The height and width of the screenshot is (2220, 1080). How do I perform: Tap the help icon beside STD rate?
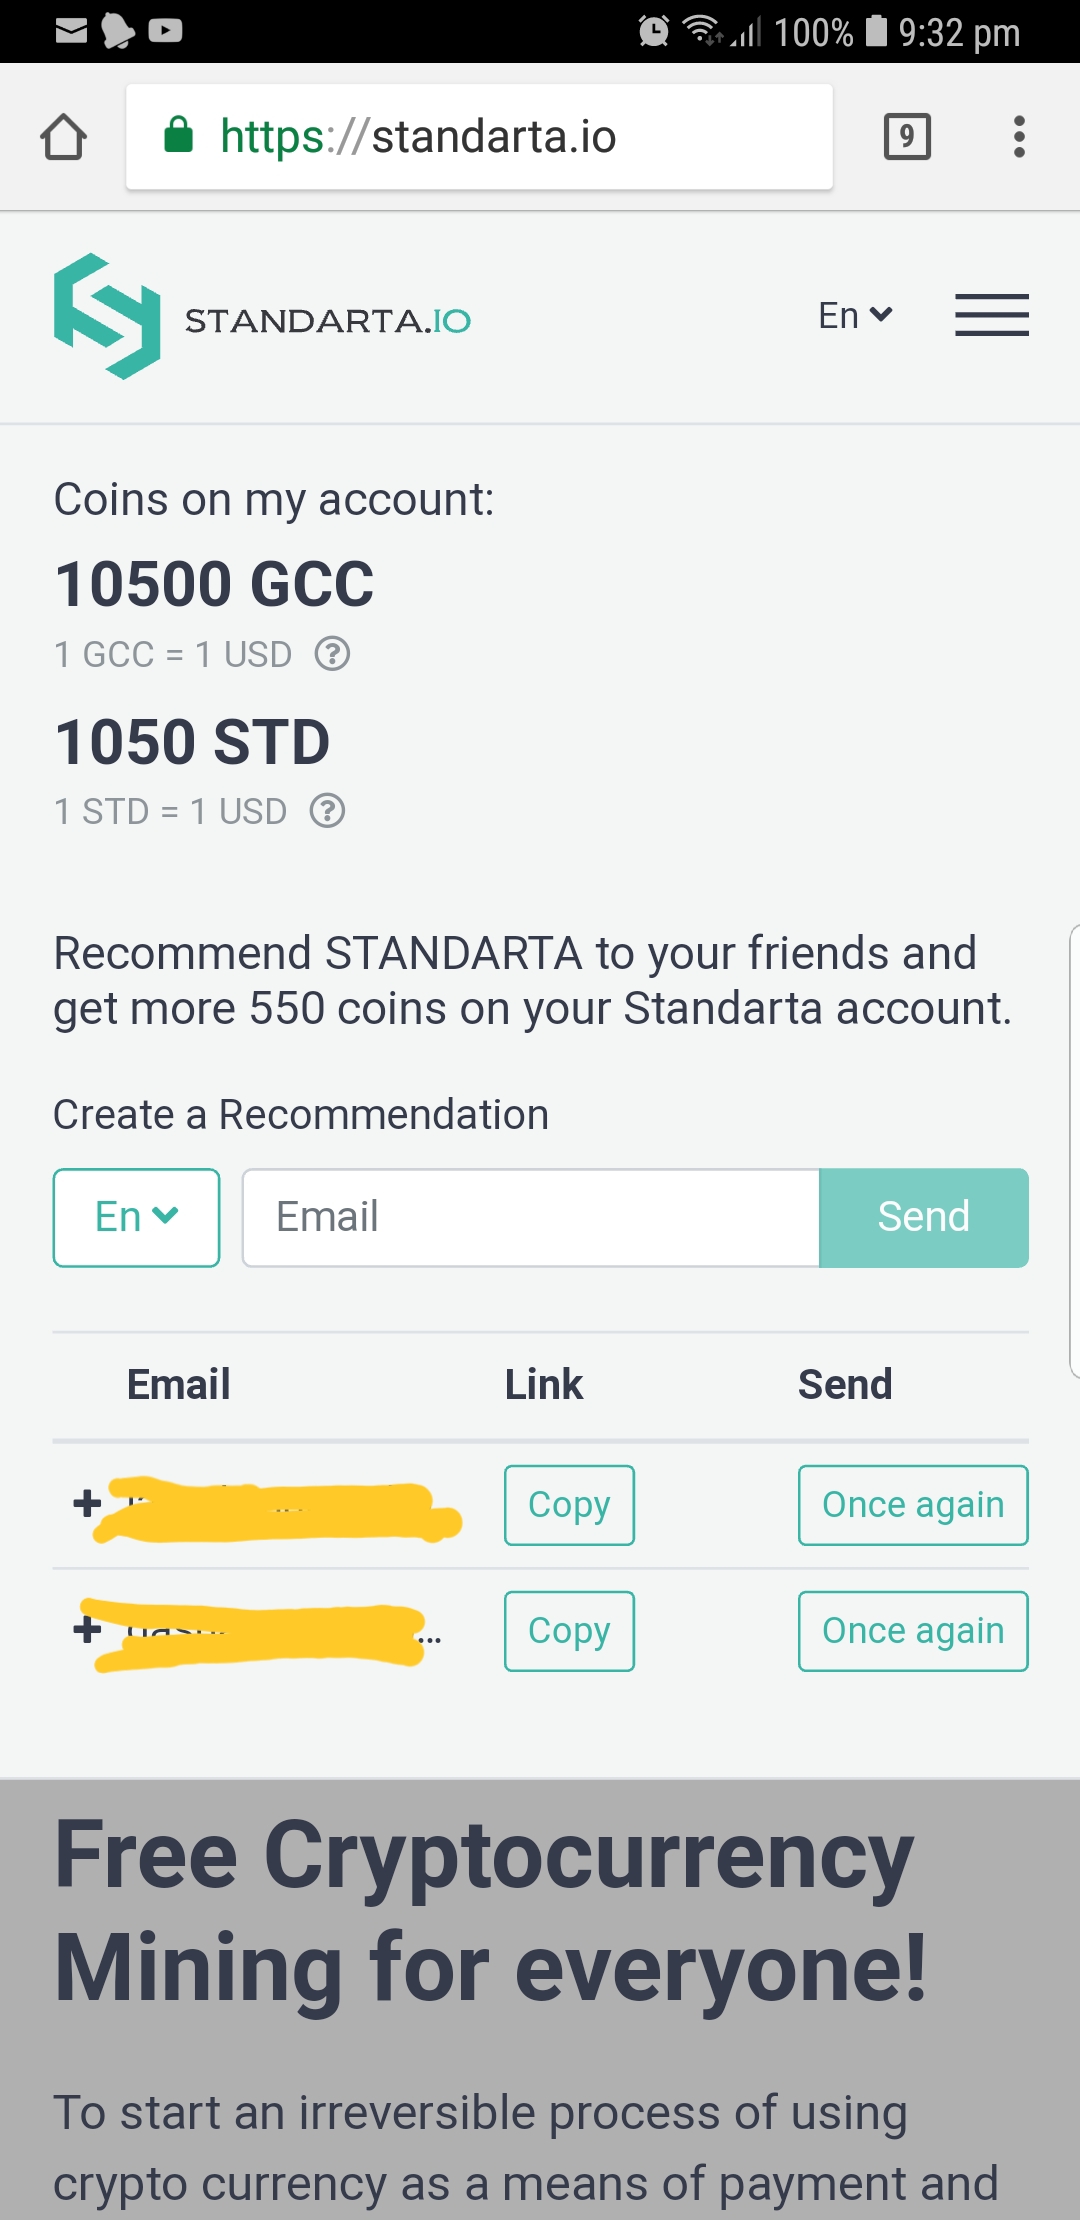pyautogui.click(x=327, y=811)
